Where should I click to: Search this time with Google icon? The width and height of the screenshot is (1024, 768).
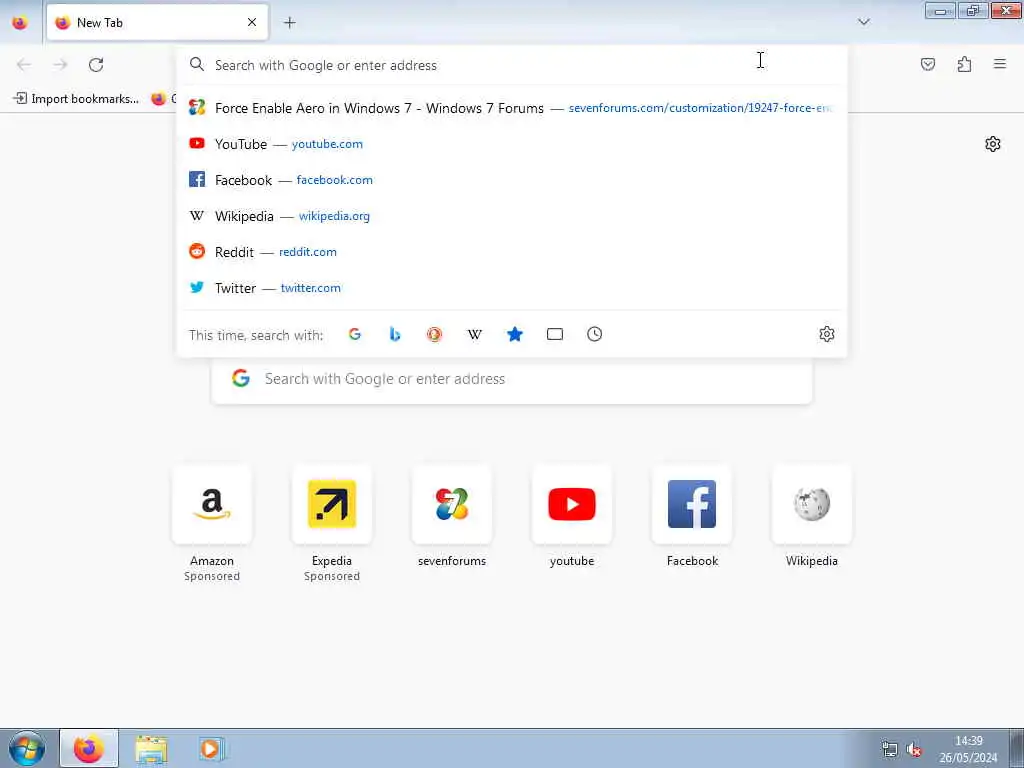(355, 334)
